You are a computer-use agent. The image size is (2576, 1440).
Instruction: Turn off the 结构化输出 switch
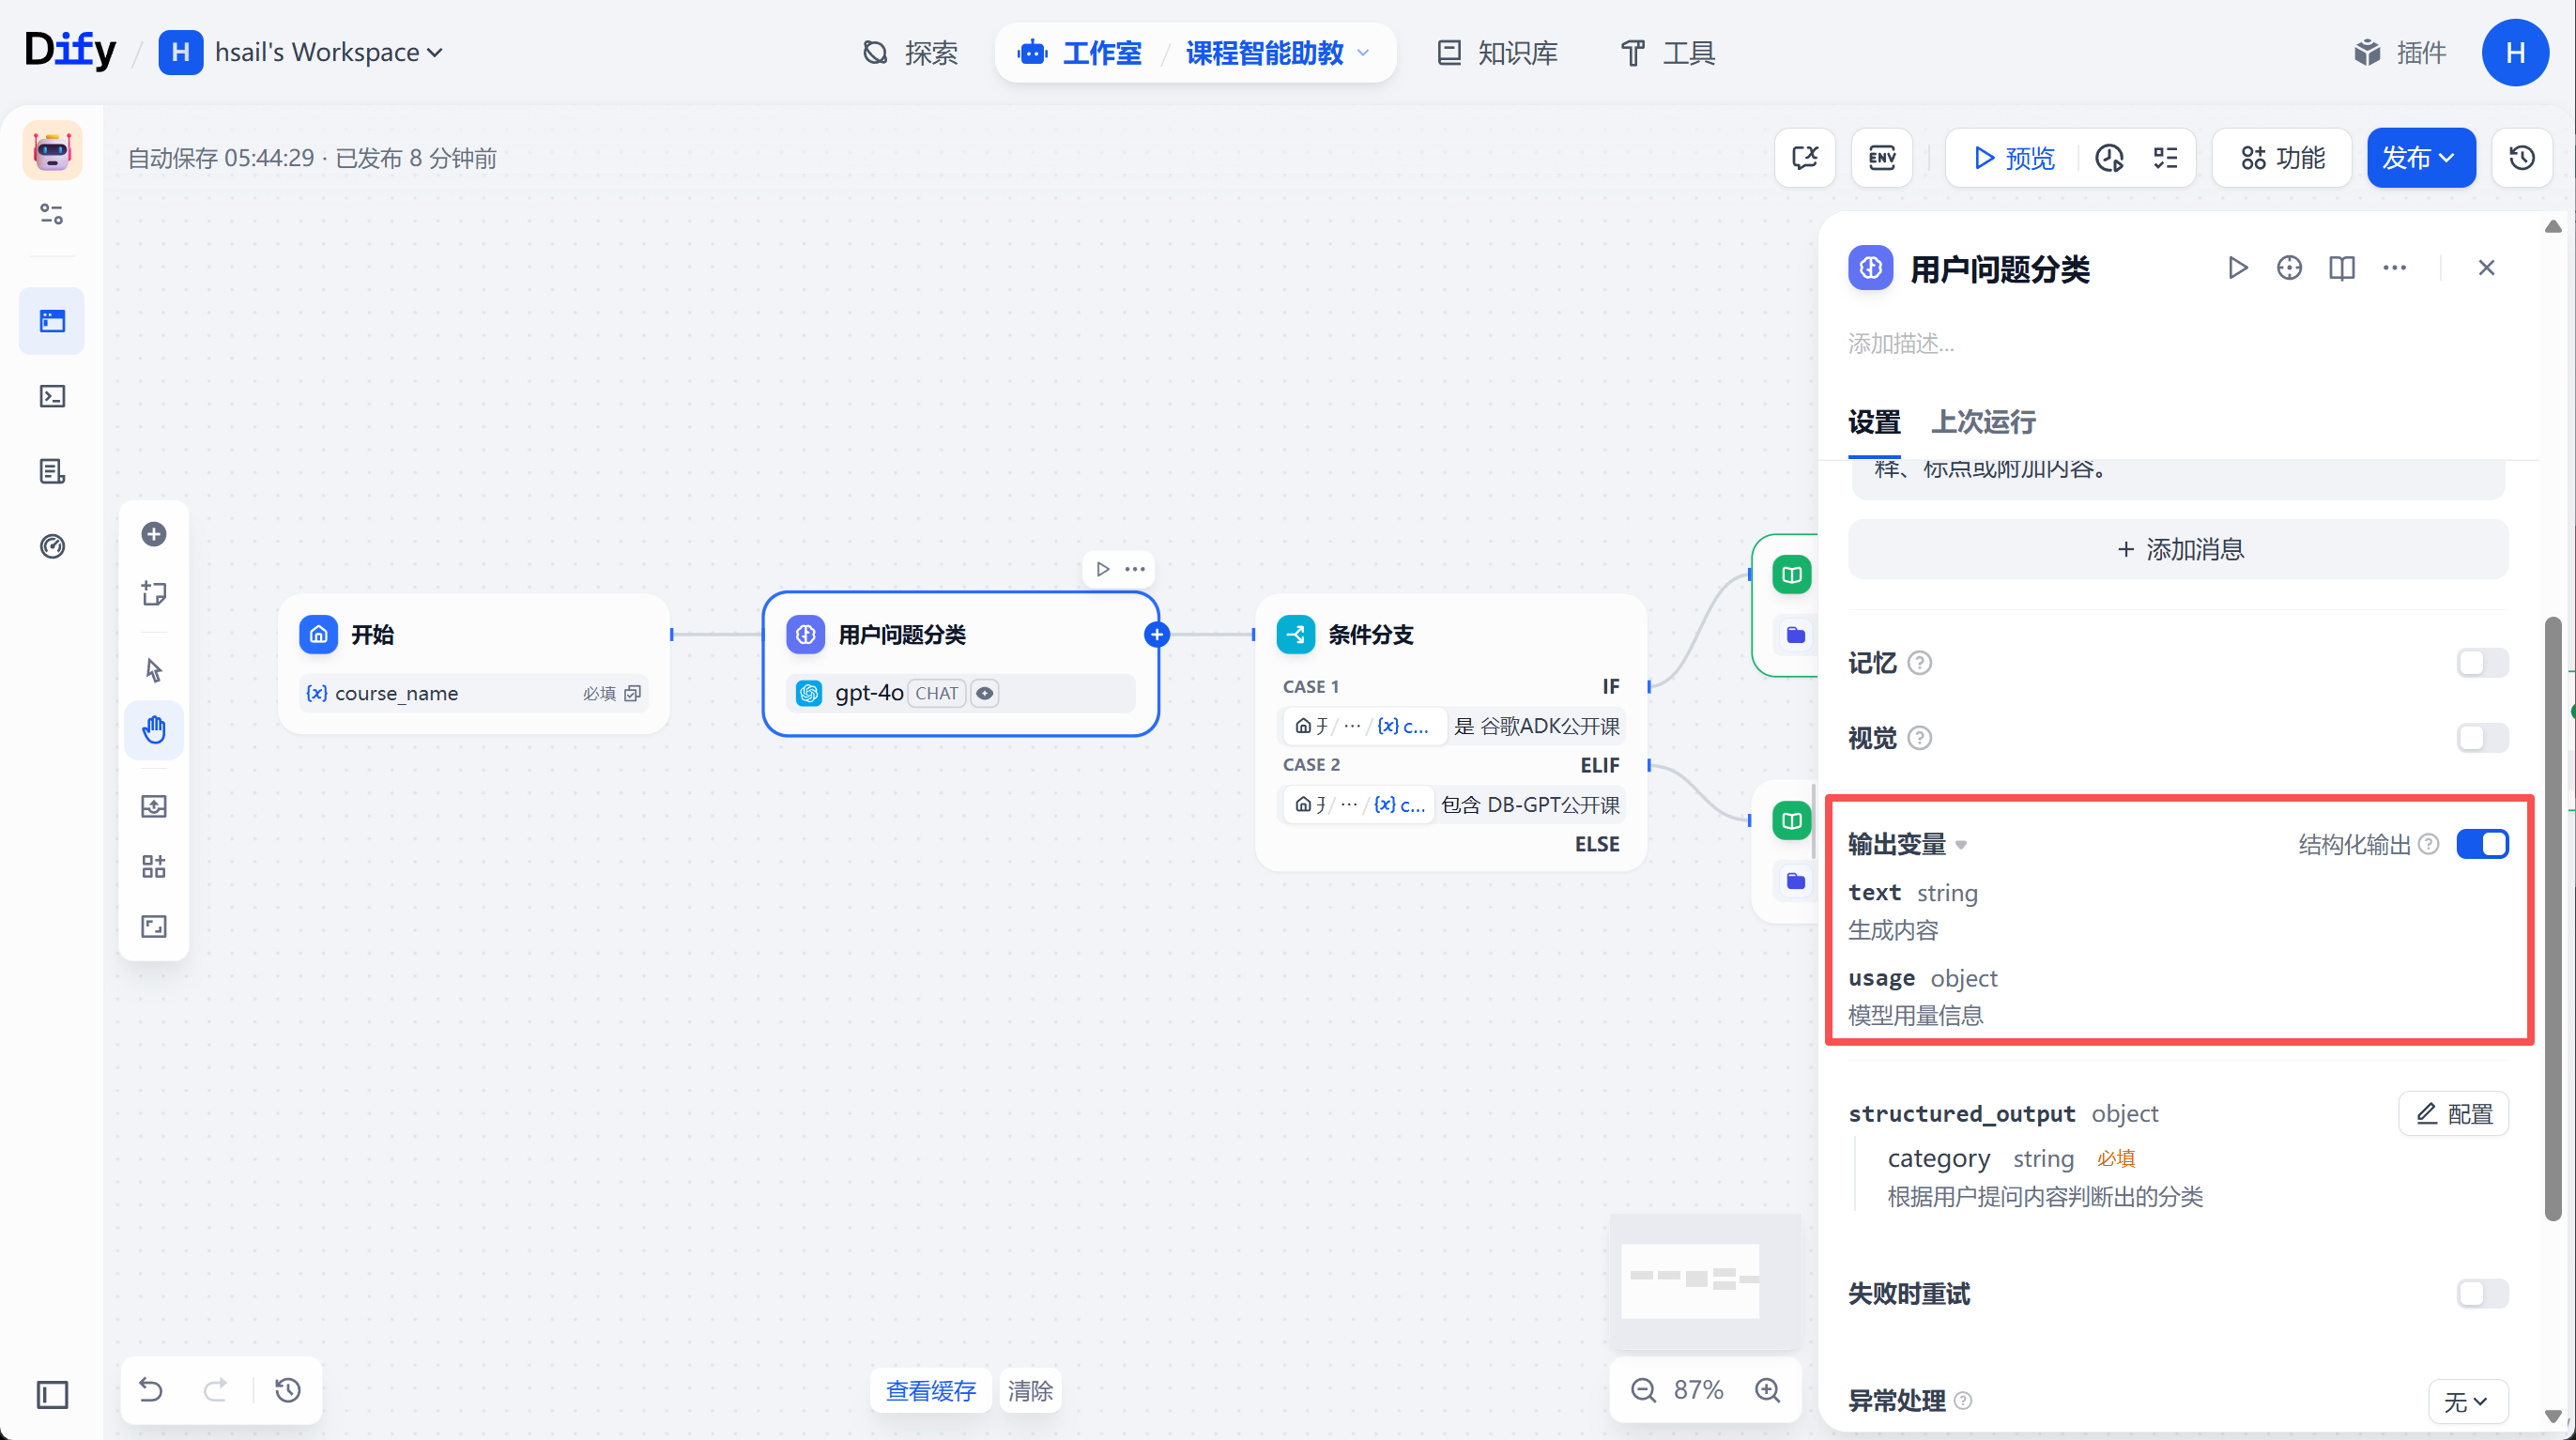(x=2482, y=843)
